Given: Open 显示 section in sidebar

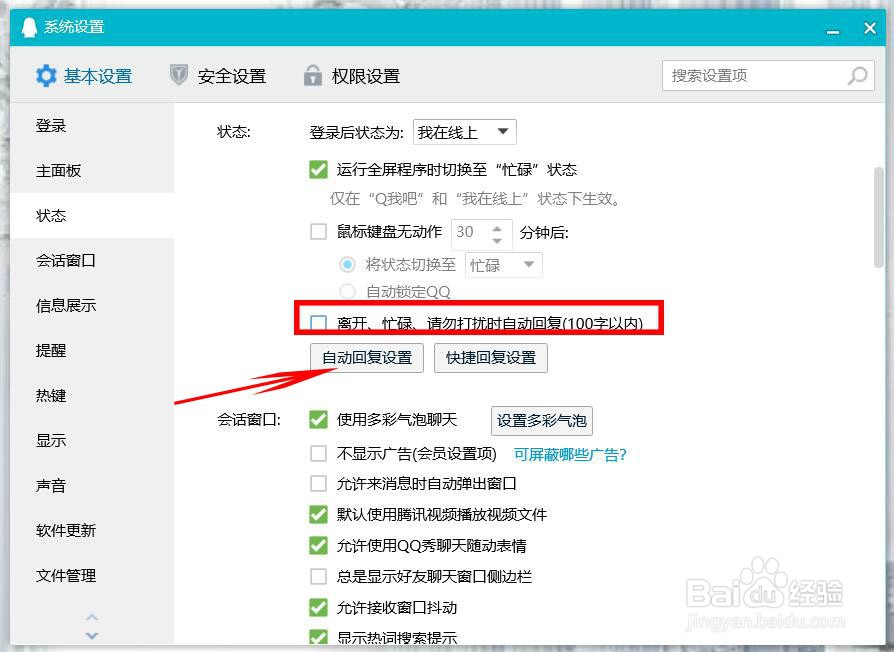Looking at the screenshot, I should click(92, 441).
